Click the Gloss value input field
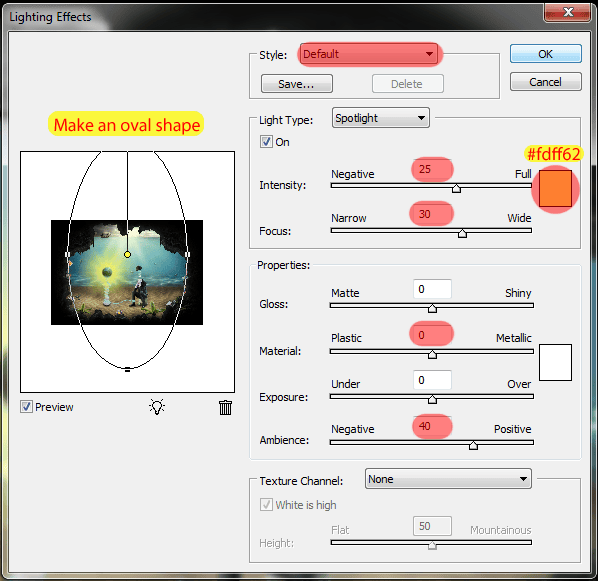This screenshot has height=581, width=598. pos(432,289)
